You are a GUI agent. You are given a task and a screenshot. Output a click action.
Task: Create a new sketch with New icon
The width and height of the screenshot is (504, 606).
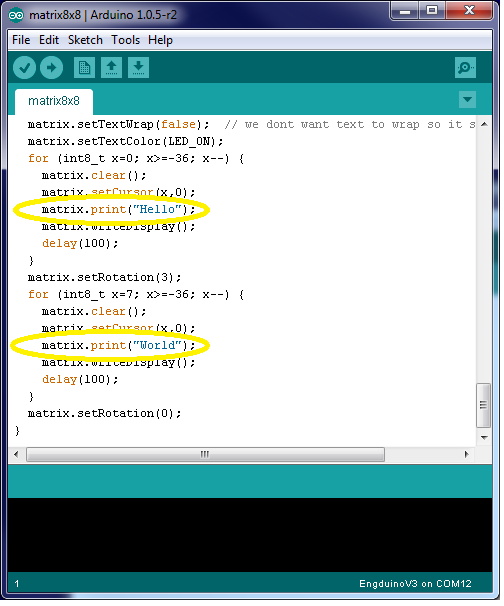point(84,68)
